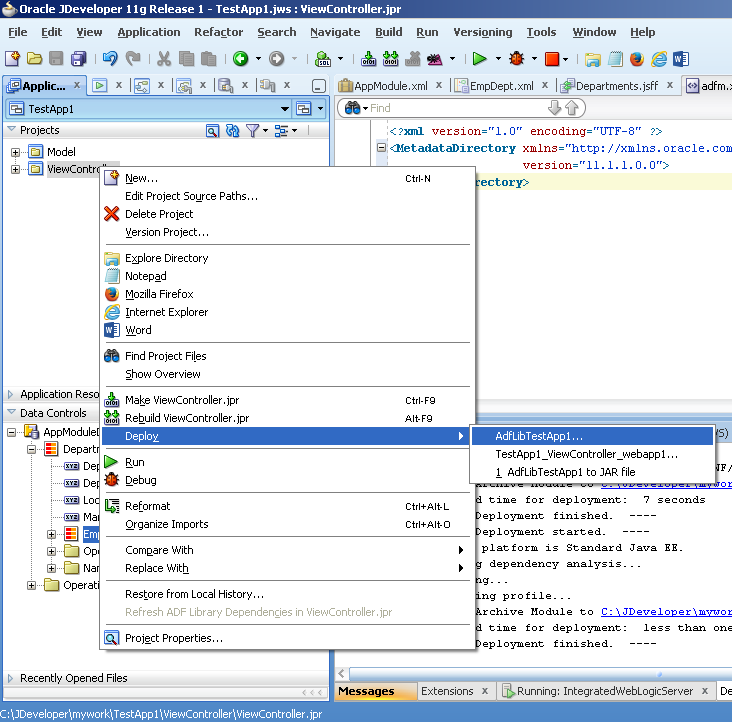Click the Filter funnel icon in Projects

coord(252,131)
